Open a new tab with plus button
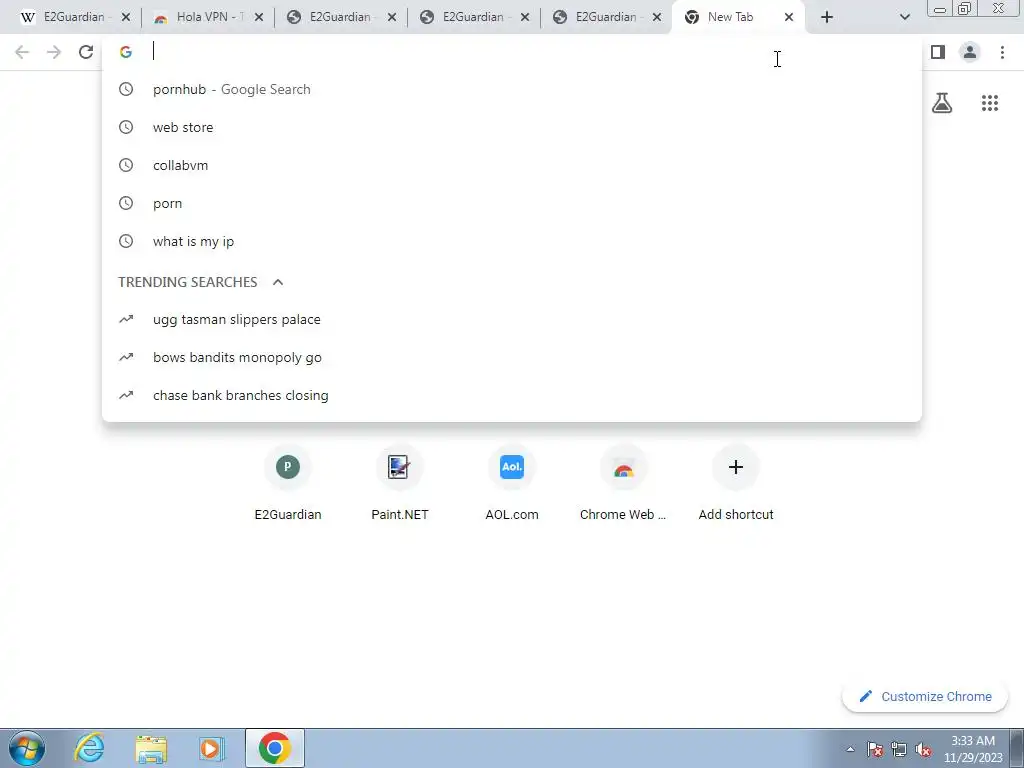The width and height of the screenshot is (1024, 768). pos(827,18)
